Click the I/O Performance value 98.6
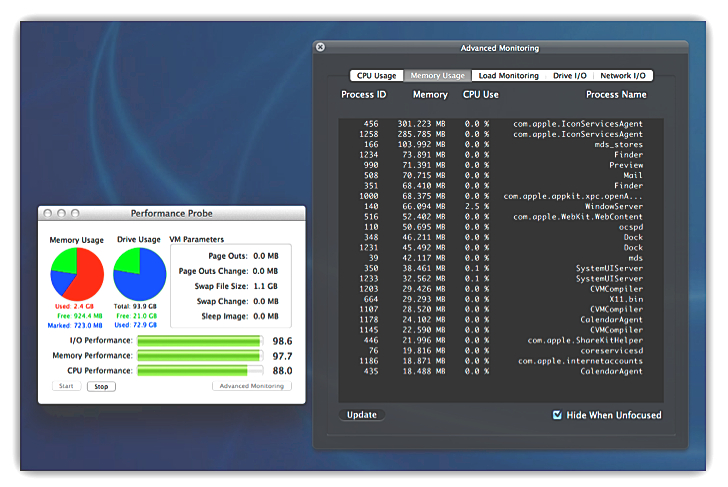 [x=282, y=341]
